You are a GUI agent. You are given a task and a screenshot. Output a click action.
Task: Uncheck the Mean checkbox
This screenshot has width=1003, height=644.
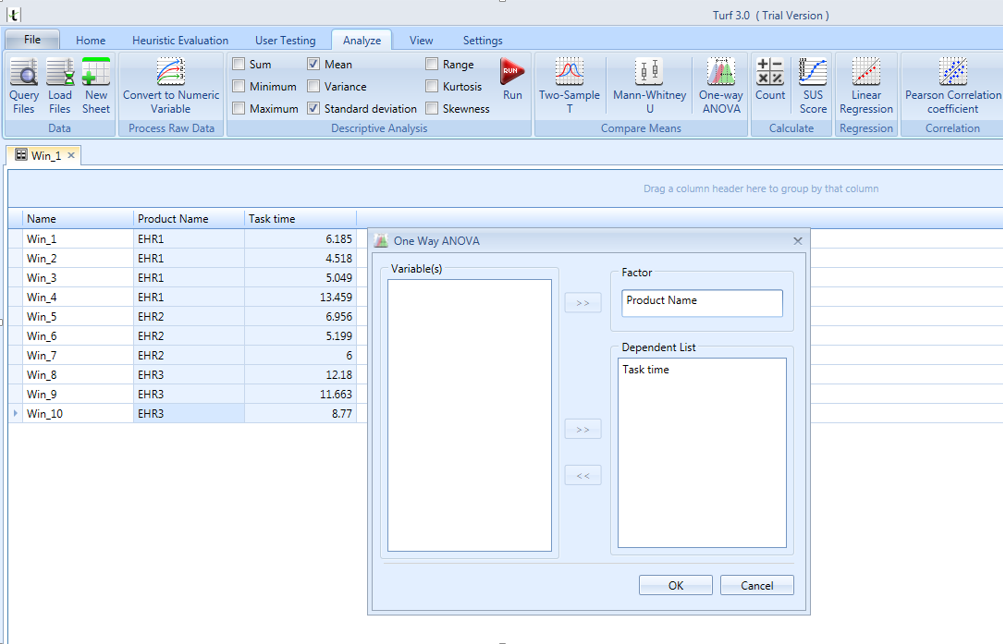[314, 65]
